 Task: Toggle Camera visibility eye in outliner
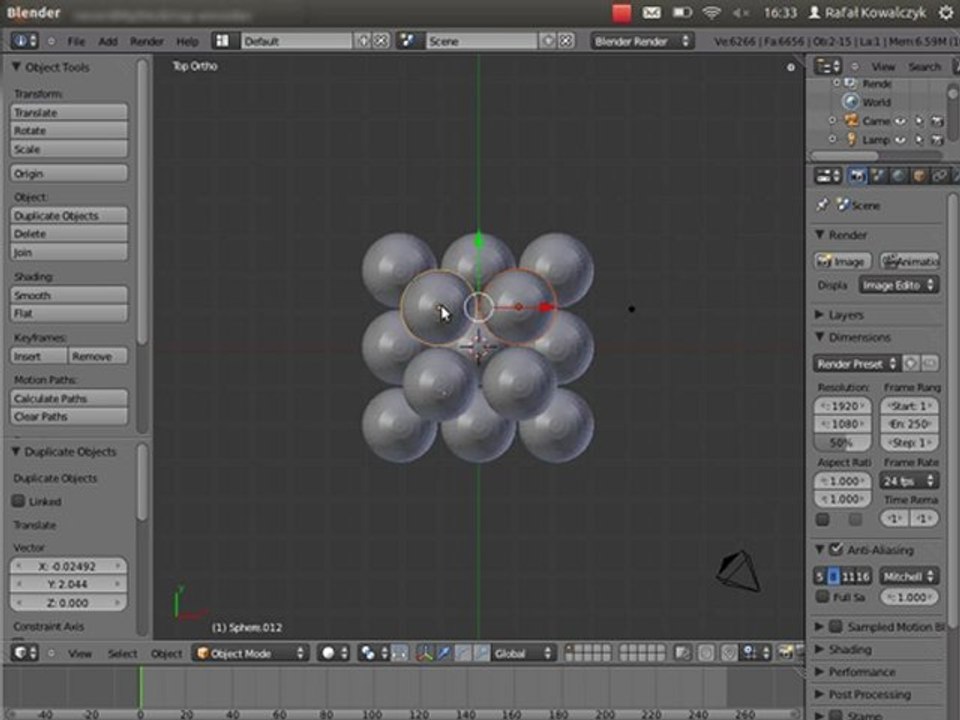[x=900, y=121]
